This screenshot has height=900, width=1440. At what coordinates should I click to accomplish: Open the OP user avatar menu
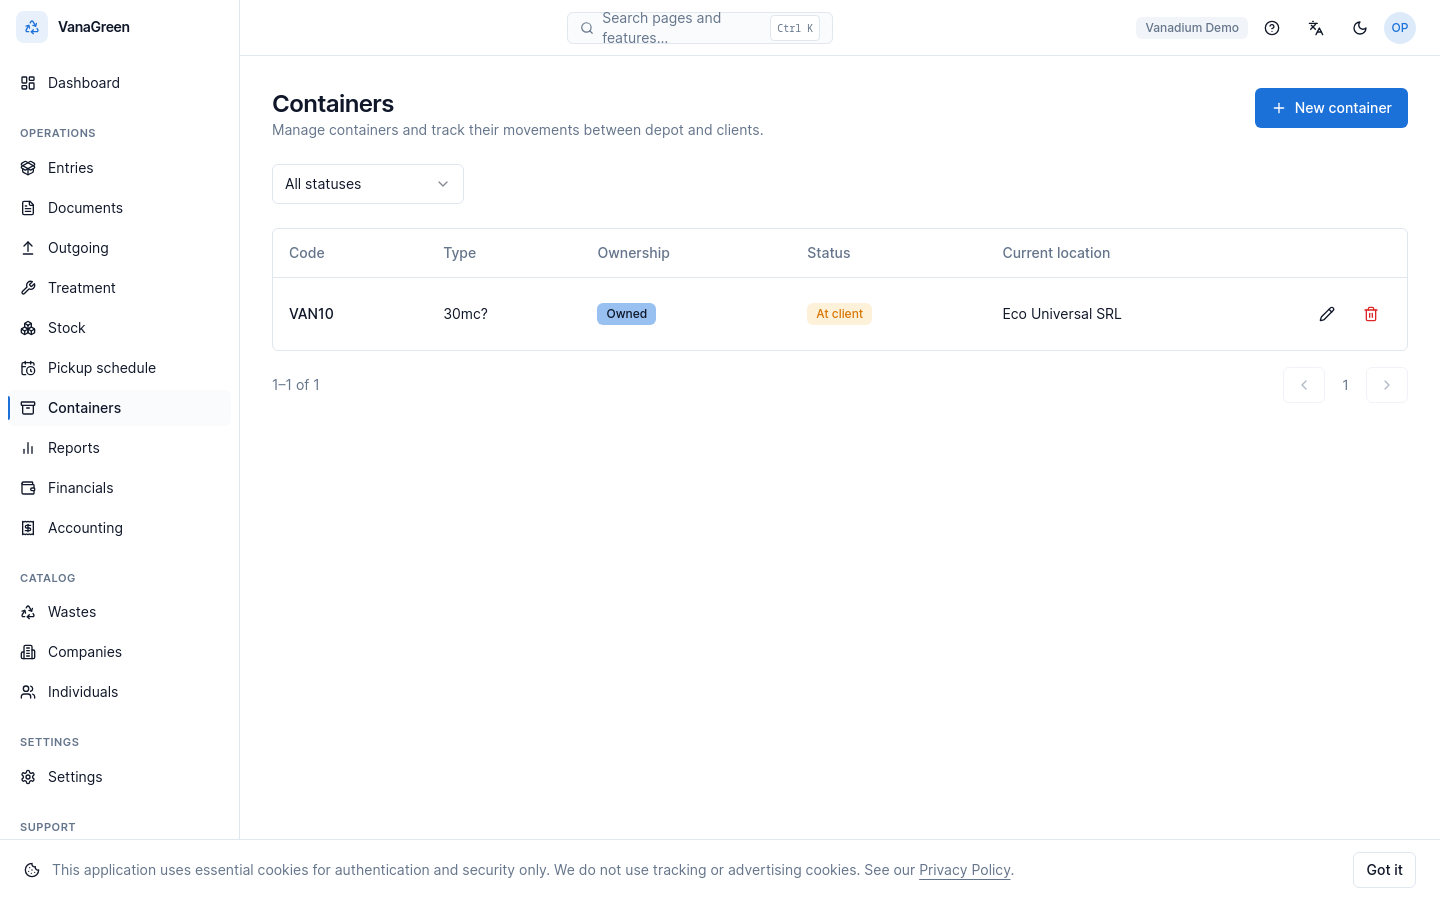[1400, 28]
